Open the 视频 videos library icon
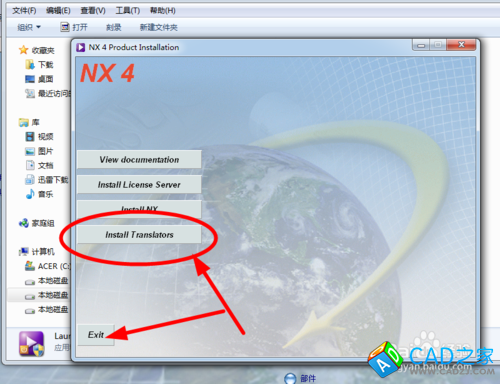Viewport: 500px width, 384px height. (30, 136)
